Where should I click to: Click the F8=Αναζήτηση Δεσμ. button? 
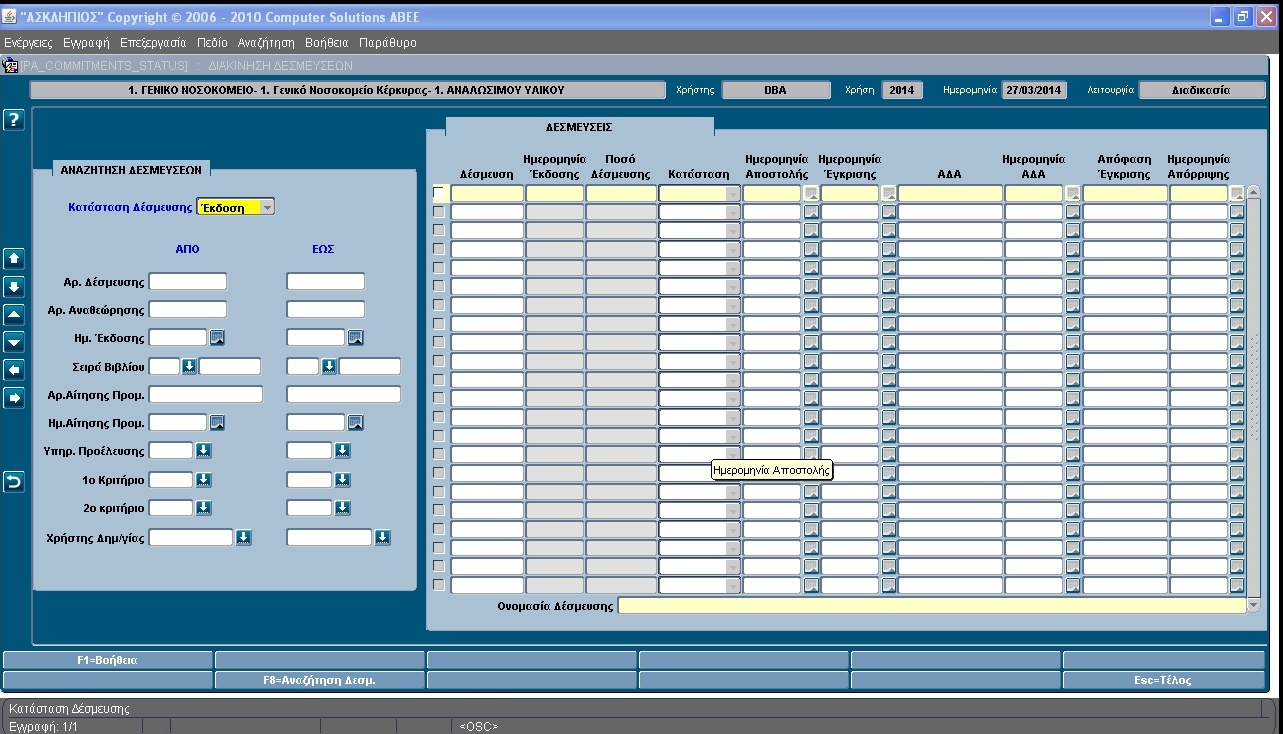pos(320,680)
